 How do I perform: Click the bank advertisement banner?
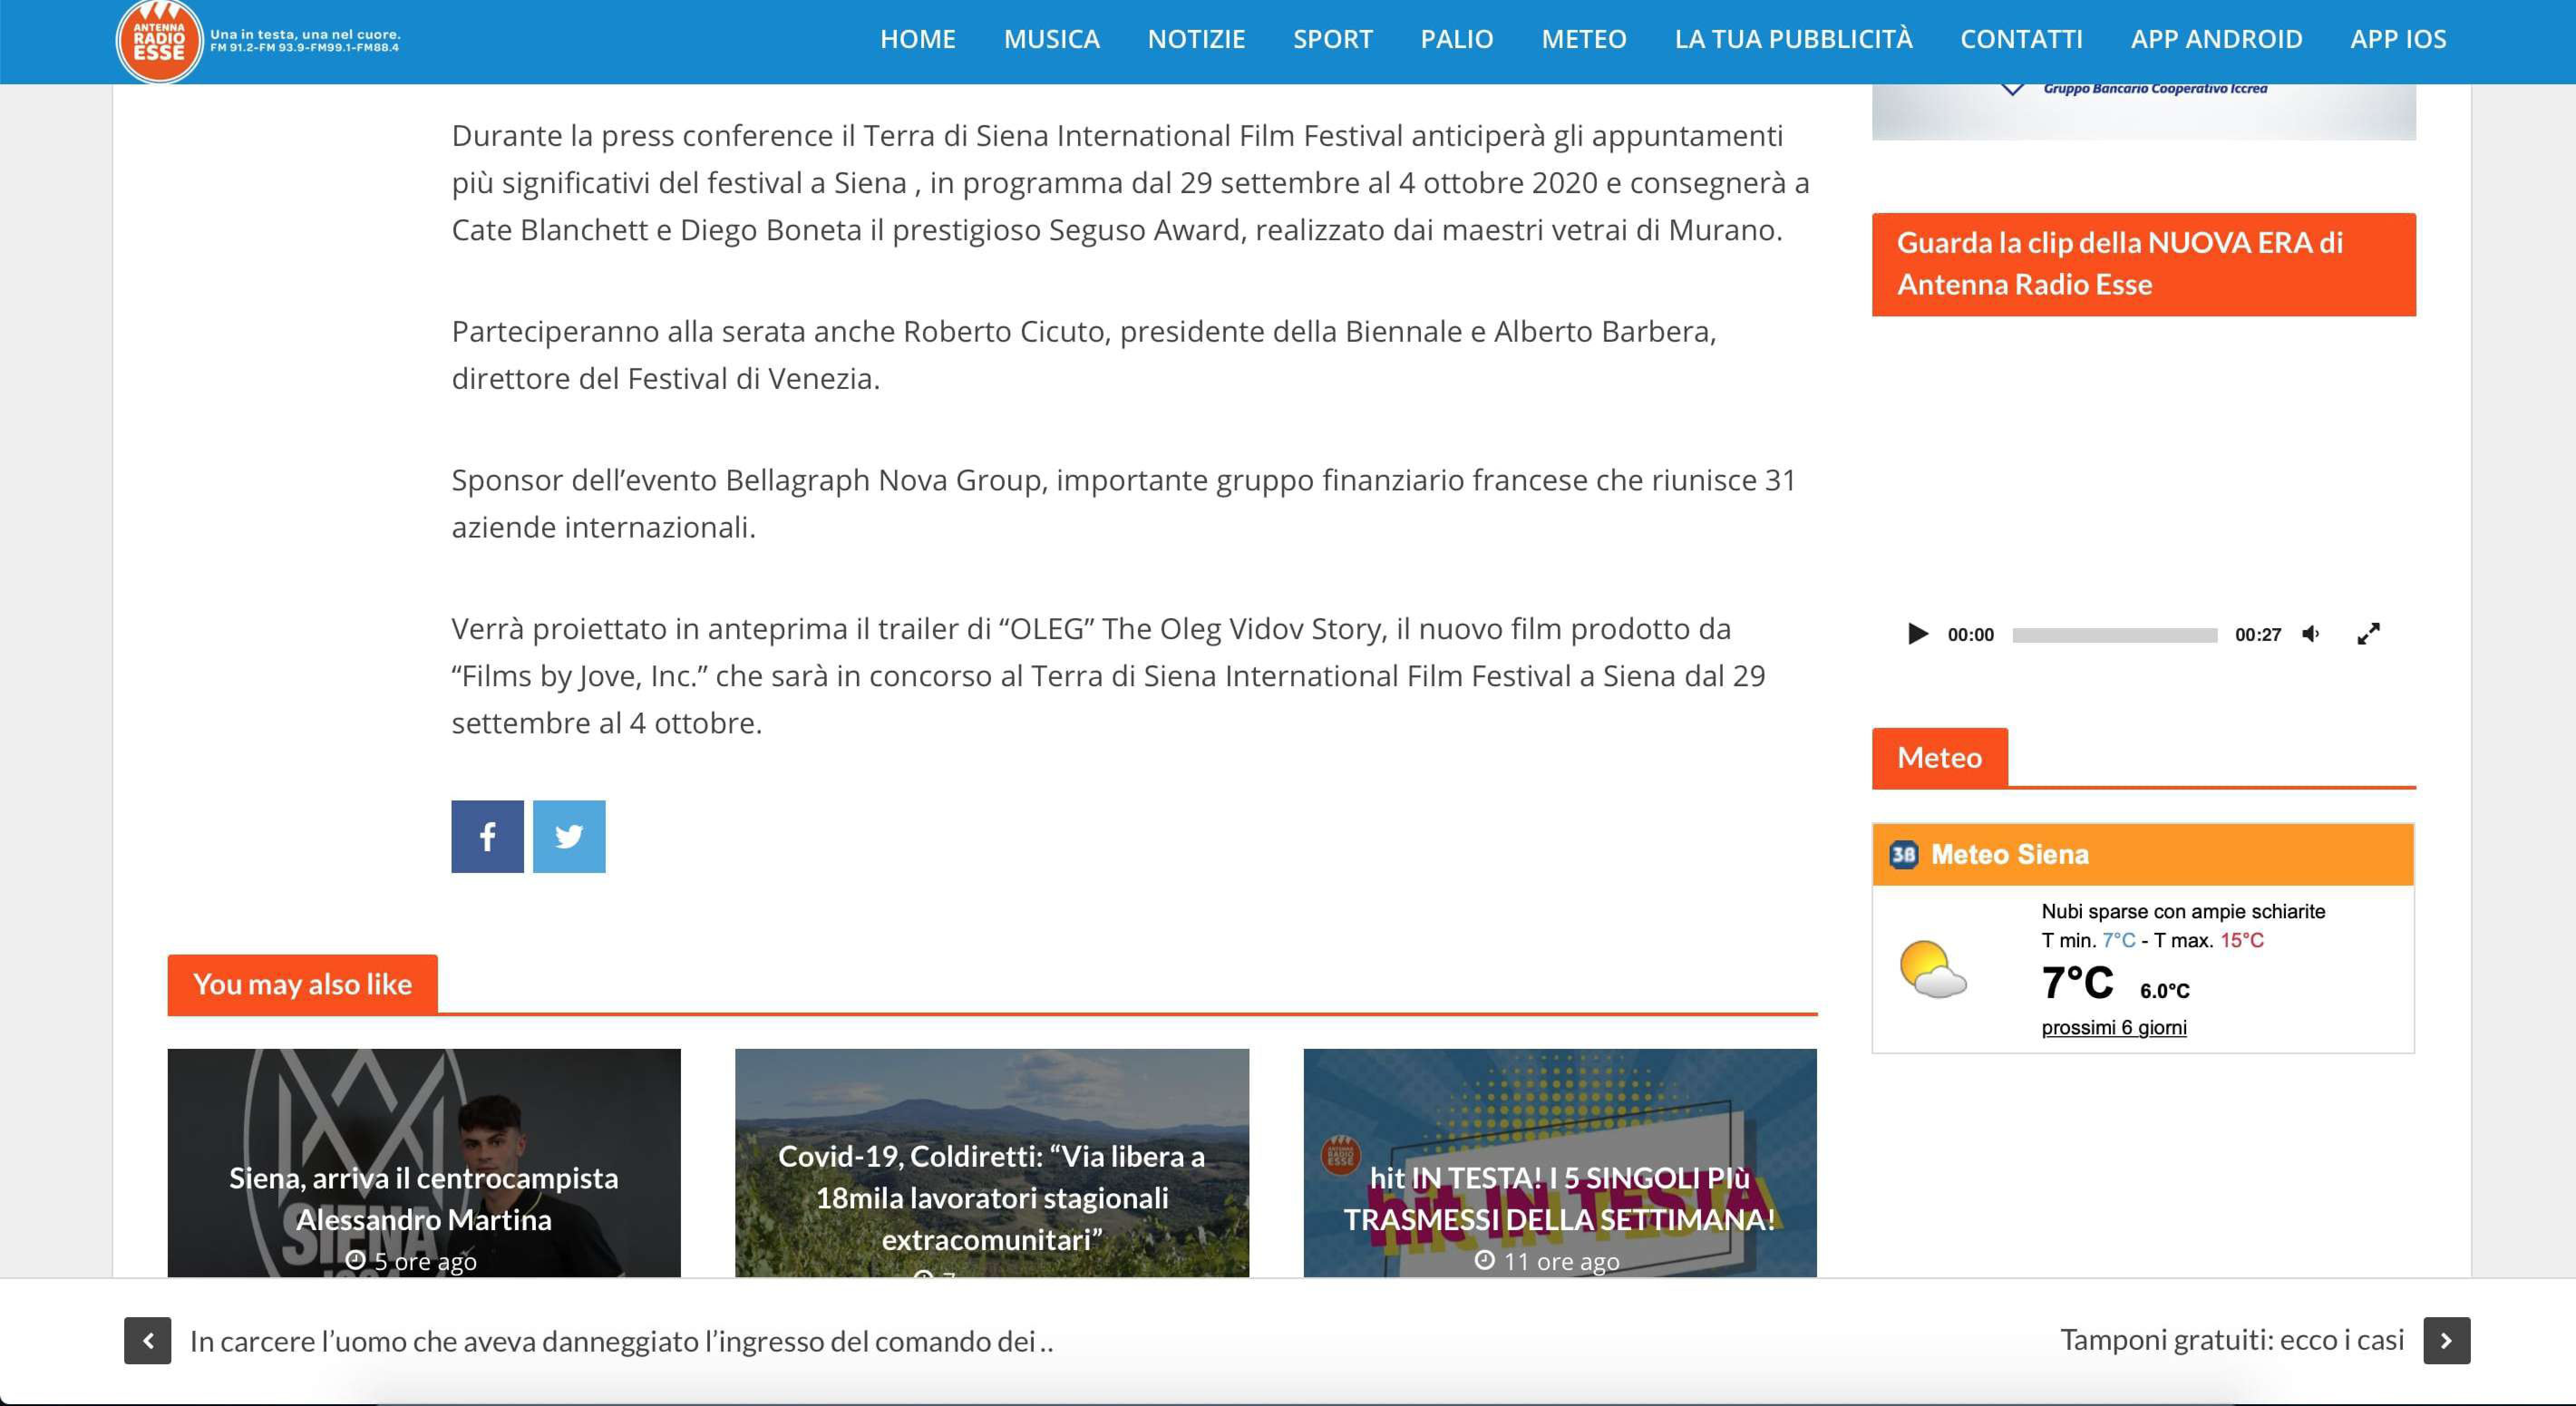pos(2143,112)
